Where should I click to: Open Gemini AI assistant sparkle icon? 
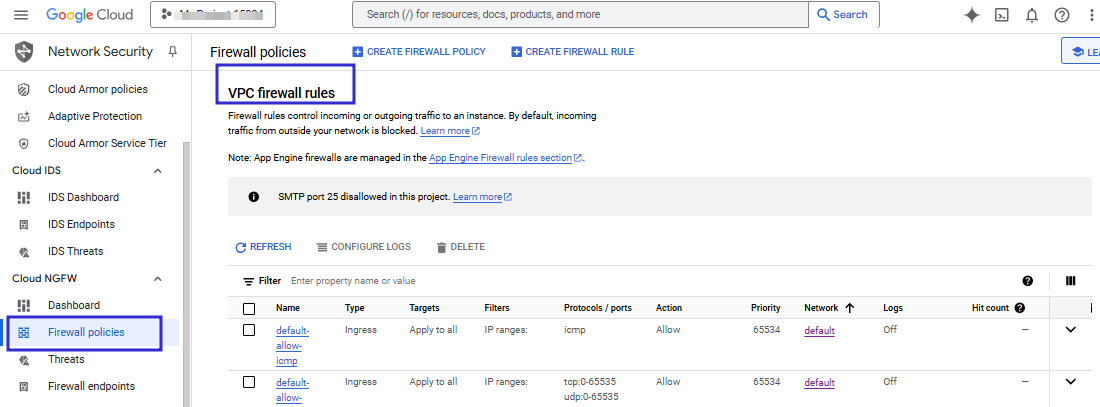972,15
